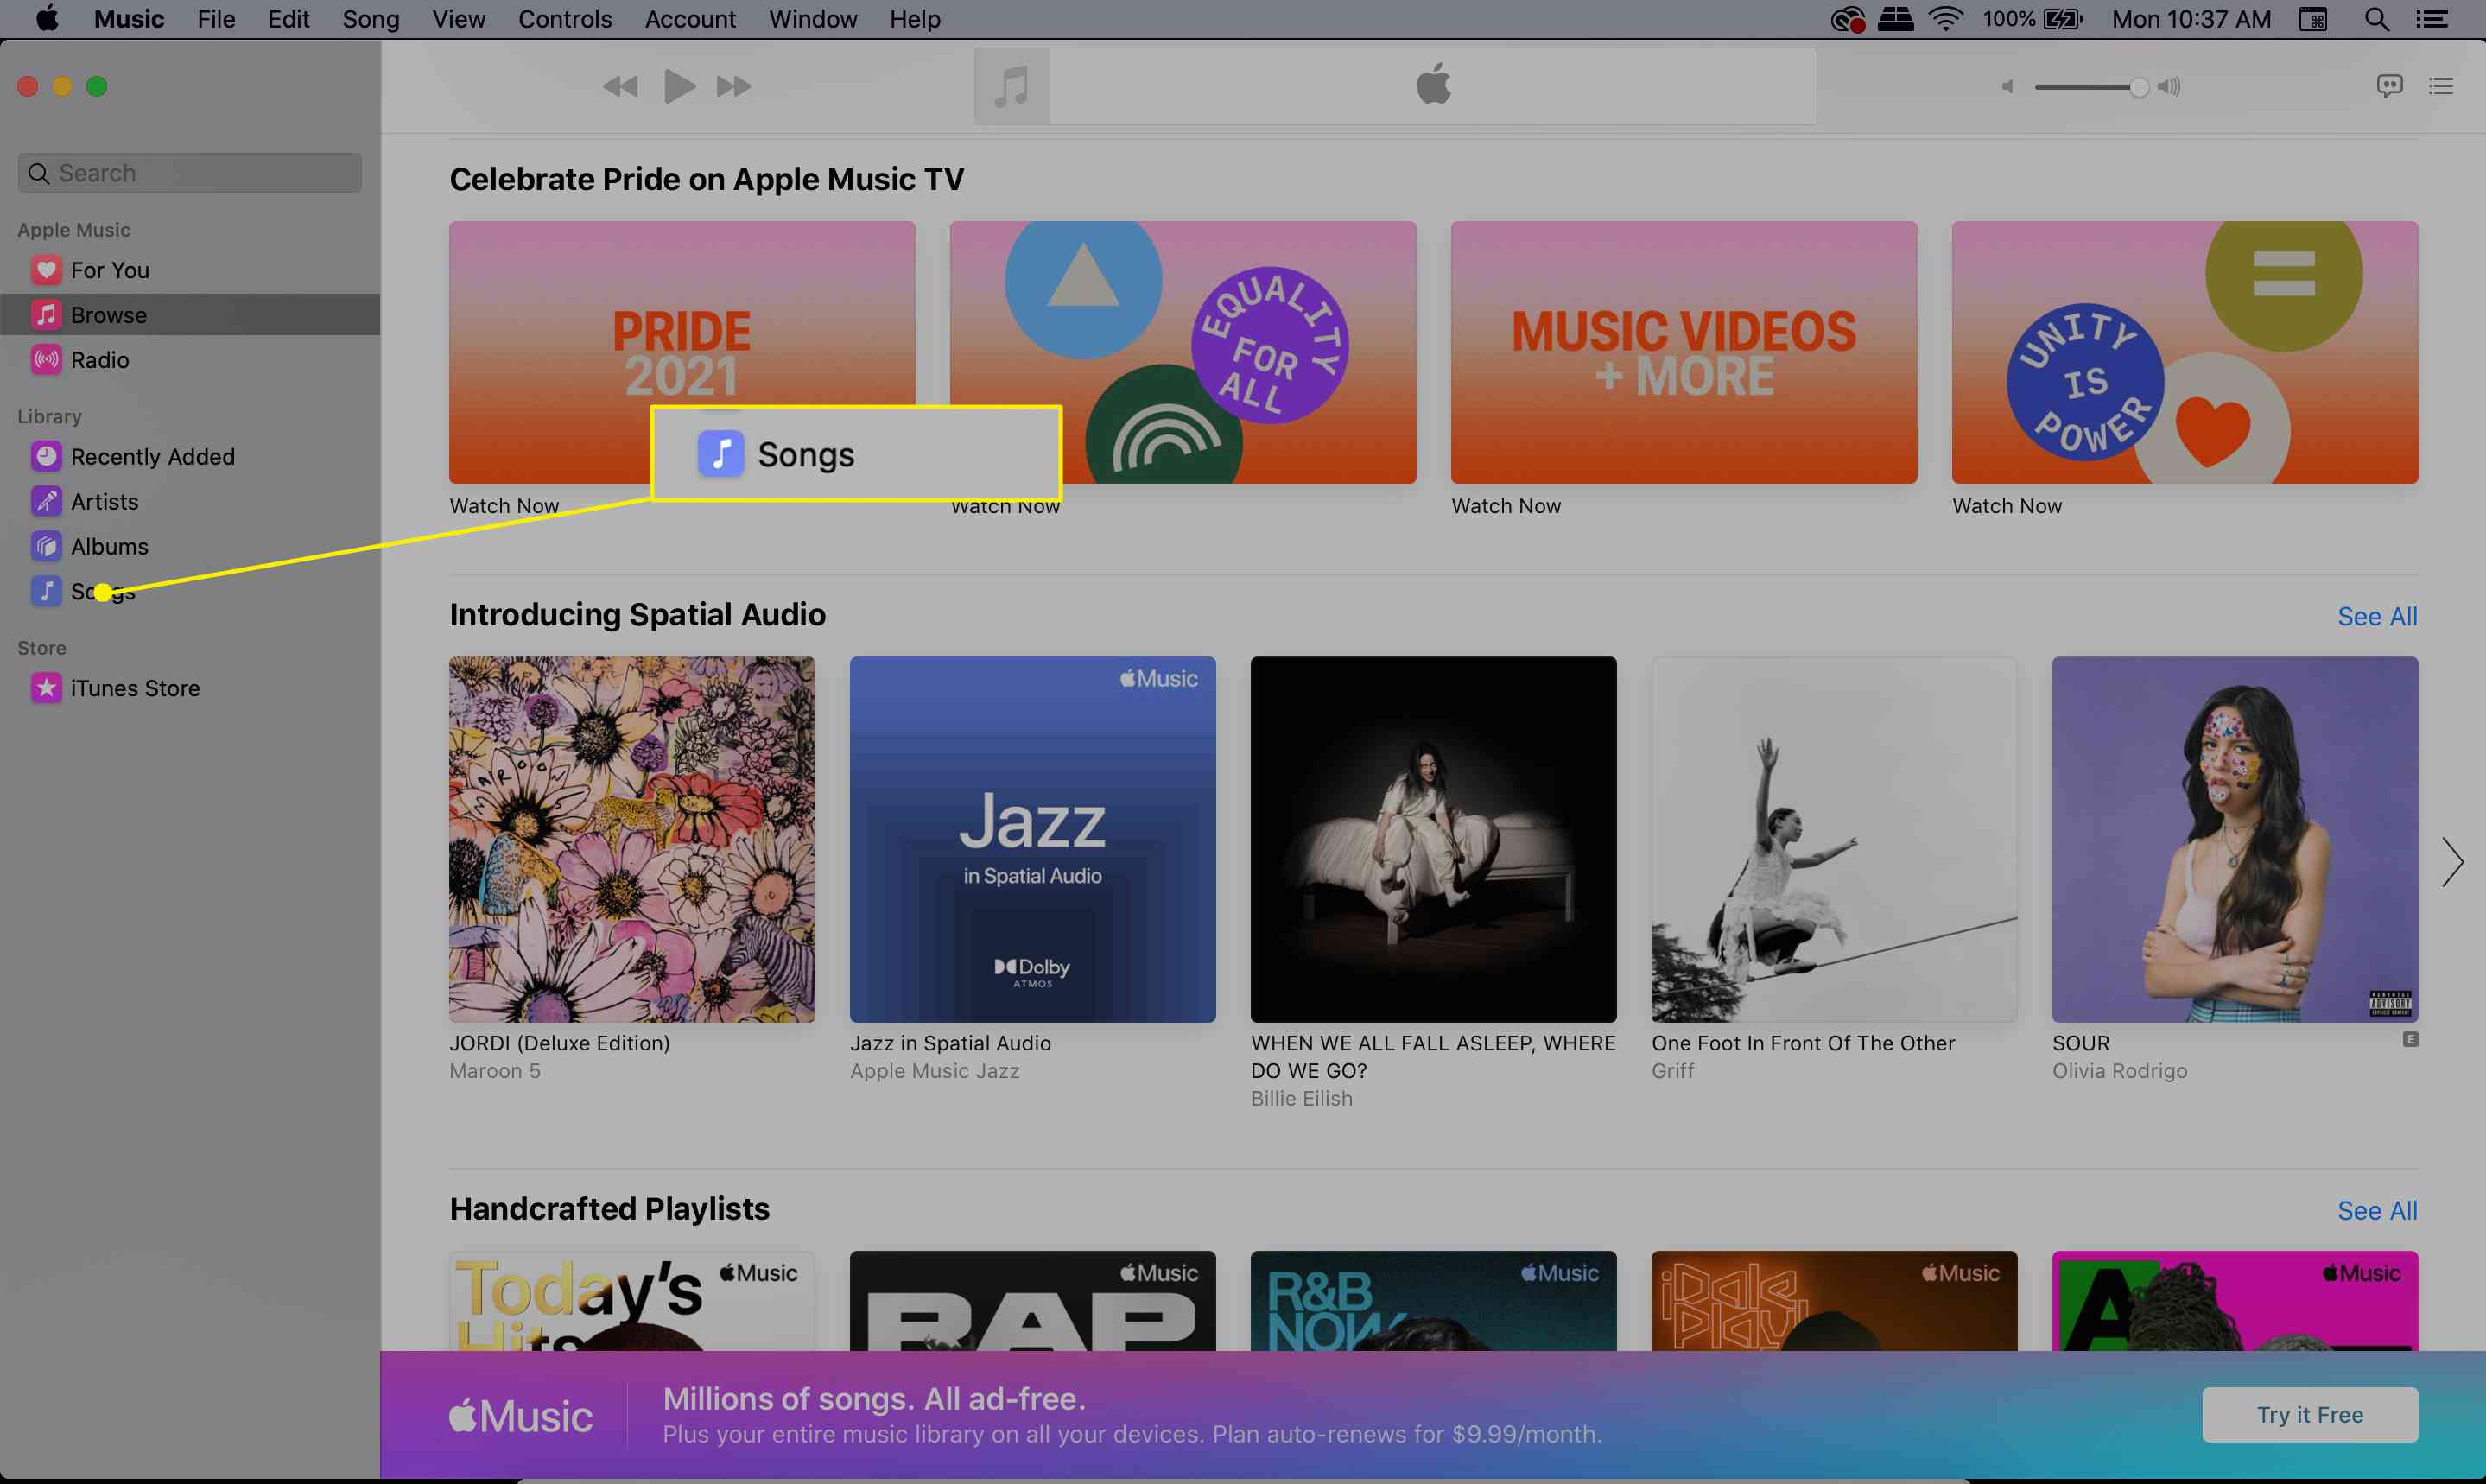Open the R&B Now playlist tile
Image resolution: width=2486 pixels, height=1484 pixels.
tap(1433, 1301)
